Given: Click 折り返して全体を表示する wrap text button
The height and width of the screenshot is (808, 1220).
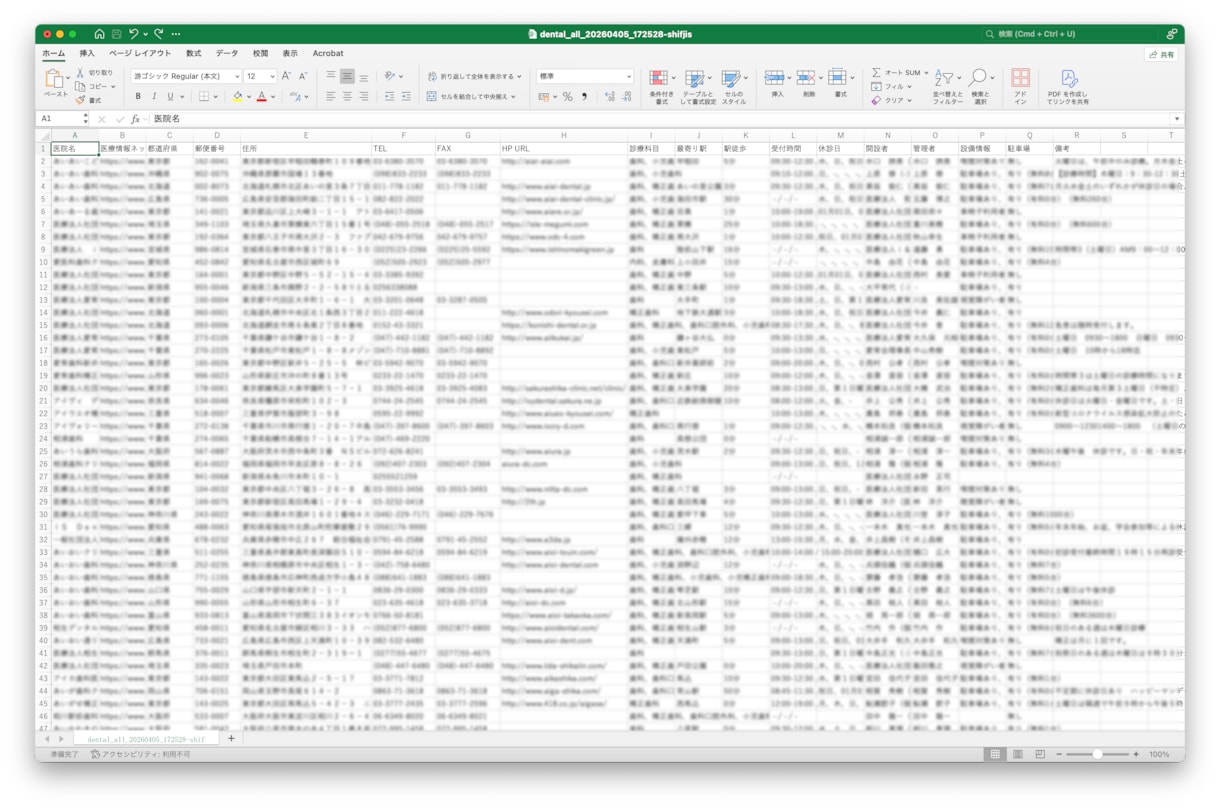Looking at the screenshot, I should 474,76.
